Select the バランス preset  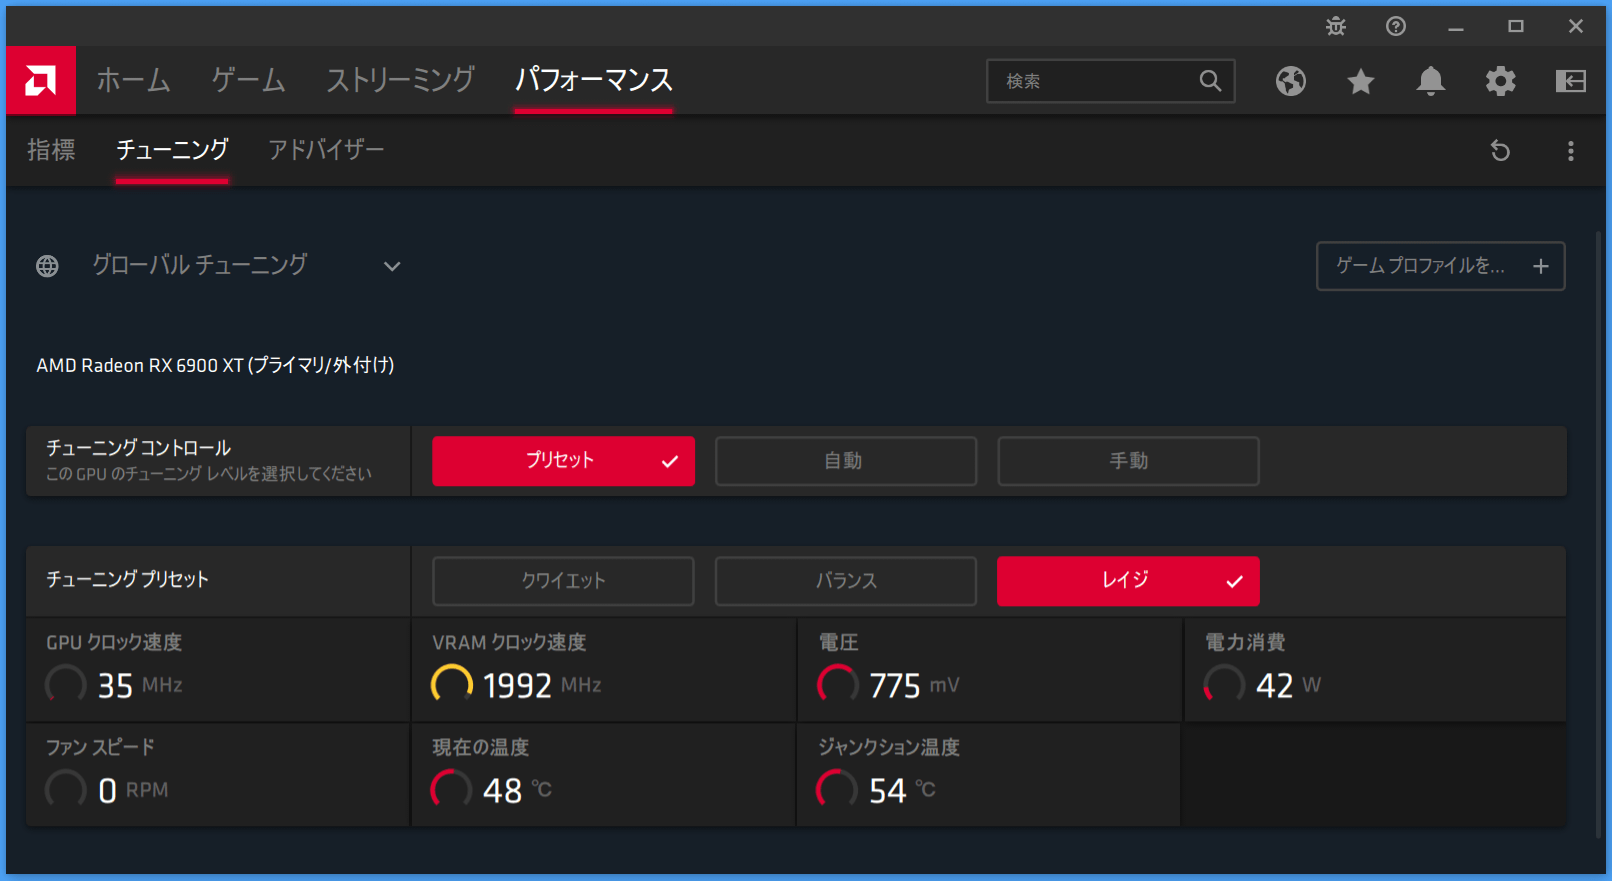846,581
